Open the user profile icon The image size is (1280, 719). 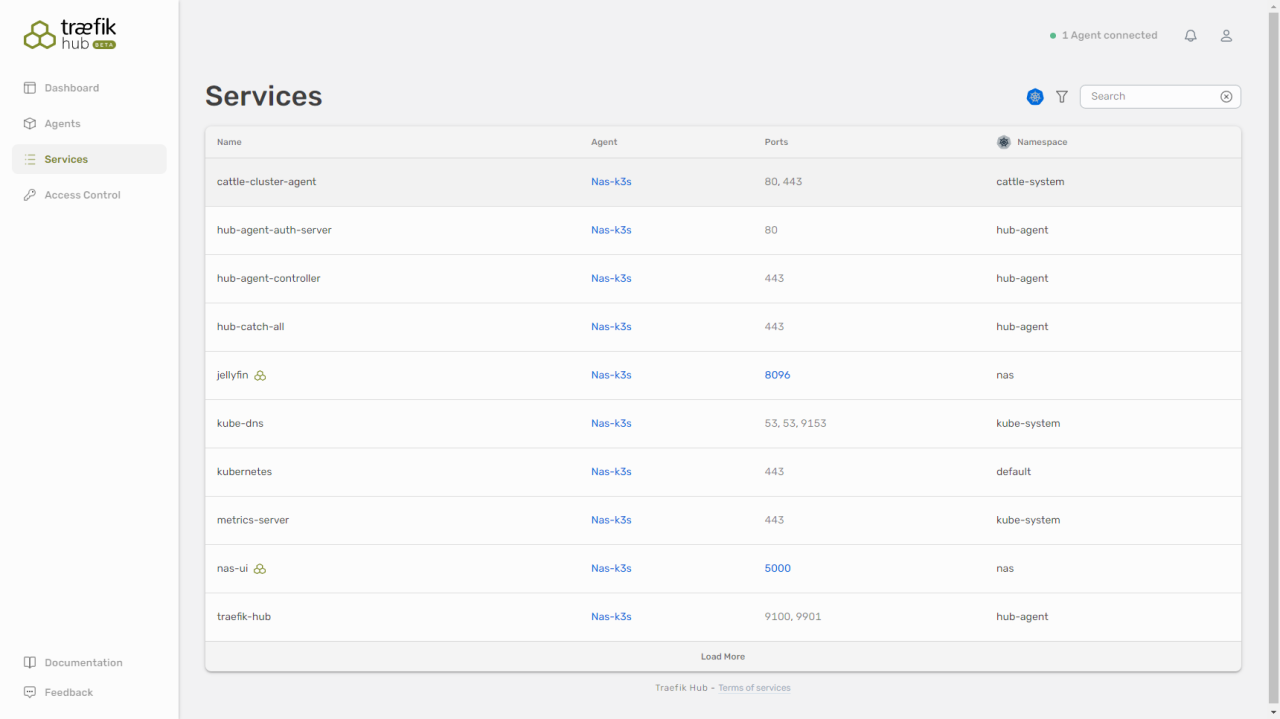[x=1226, y=36]
